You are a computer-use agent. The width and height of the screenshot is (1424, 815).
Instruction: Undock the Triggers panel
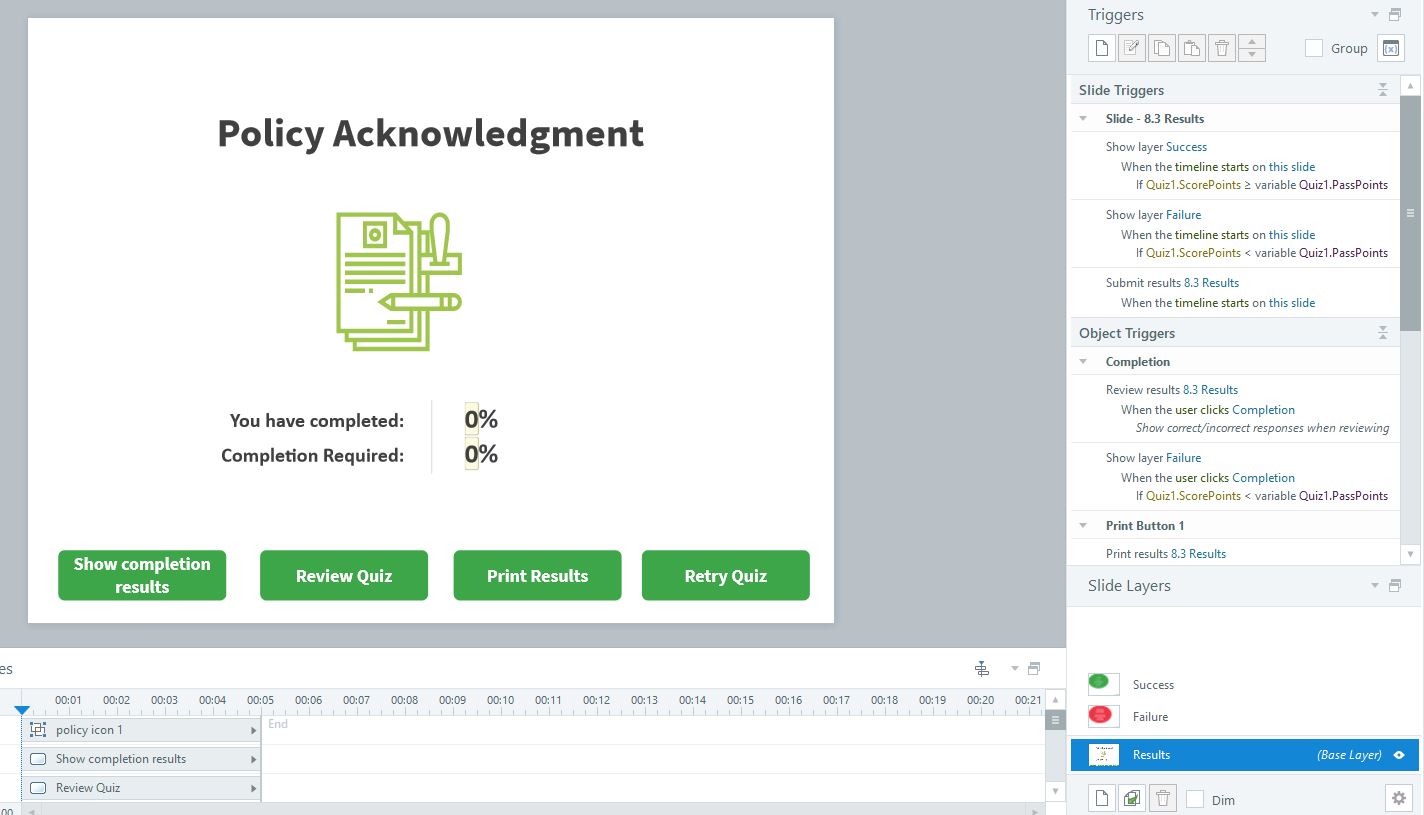pyautogui.click(x=1395, y=15)
